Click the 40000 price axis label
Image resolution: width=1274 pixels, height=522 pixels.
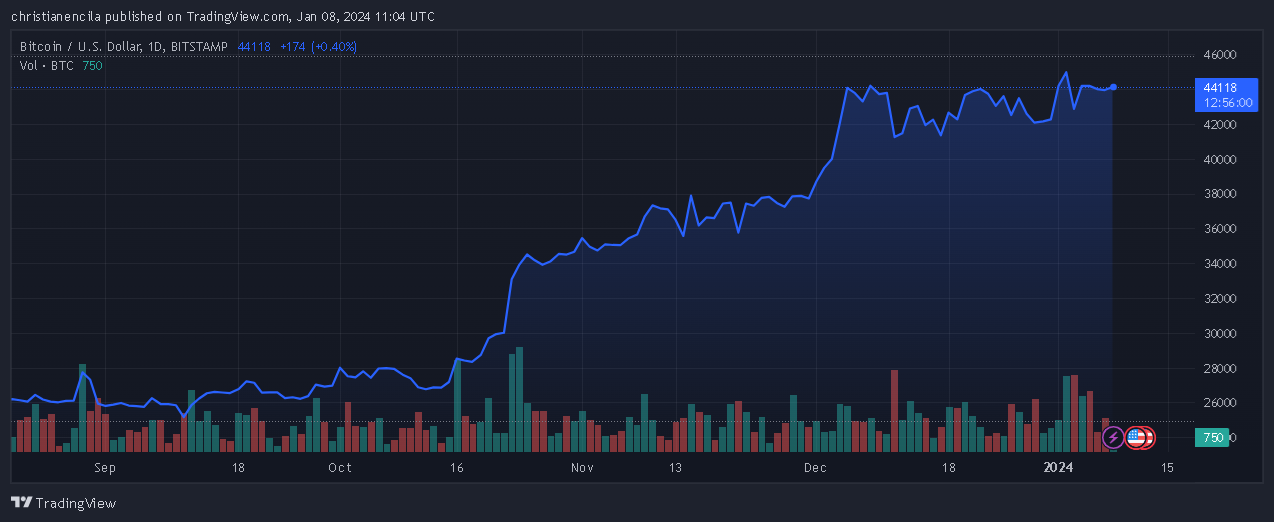tap(1219, 159)
